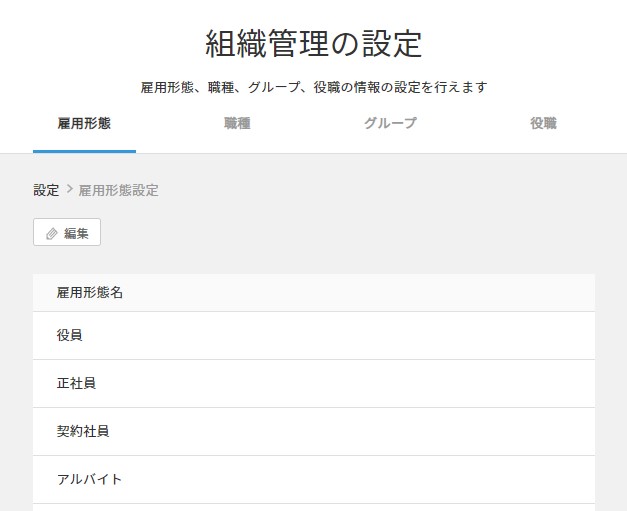Click the partially visible row below アルバイト

coord(313,507)
